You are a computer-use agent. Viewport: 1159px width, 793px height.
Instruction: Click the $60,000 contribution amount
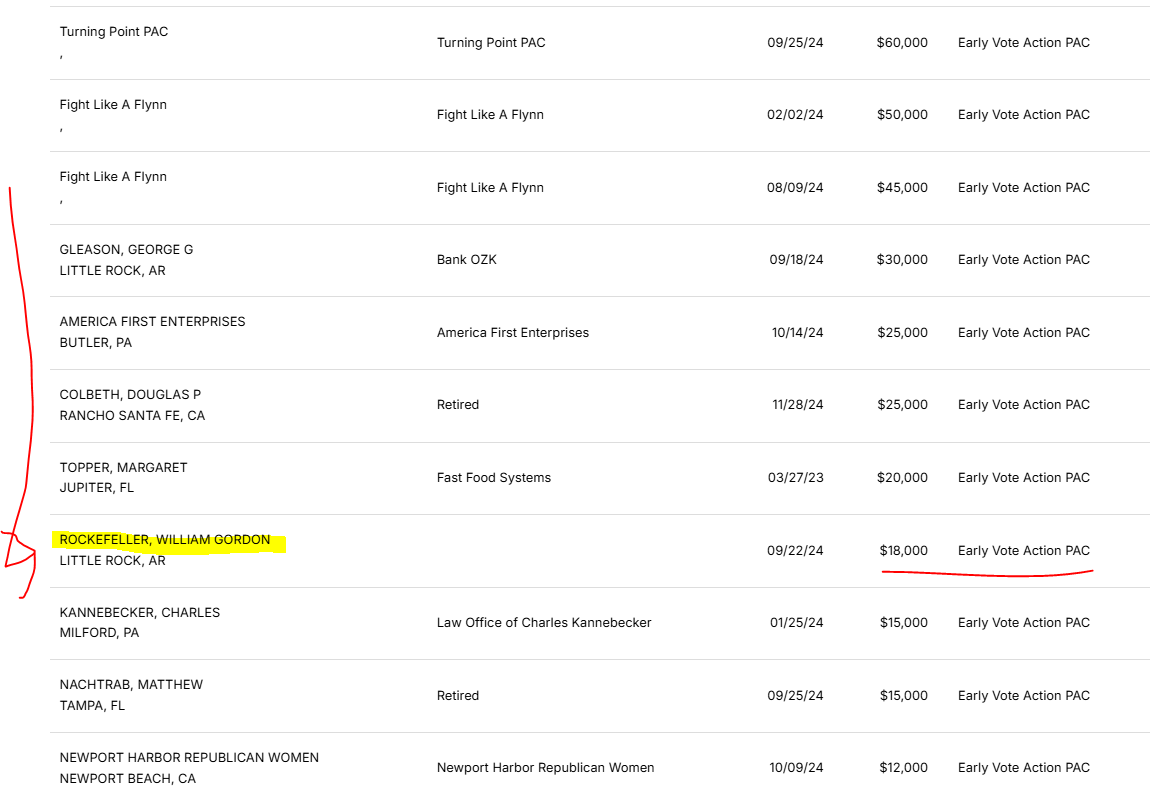point(901,43)
